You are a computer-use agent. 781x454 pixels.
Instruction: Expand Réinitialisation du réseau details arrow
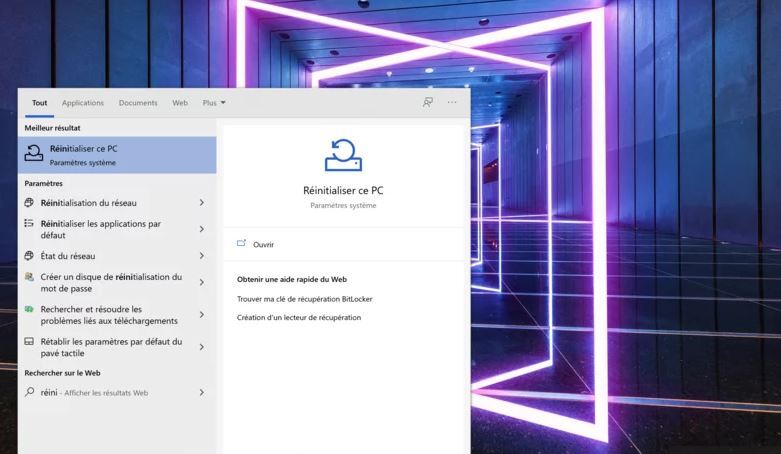click(x=202, y=202)
